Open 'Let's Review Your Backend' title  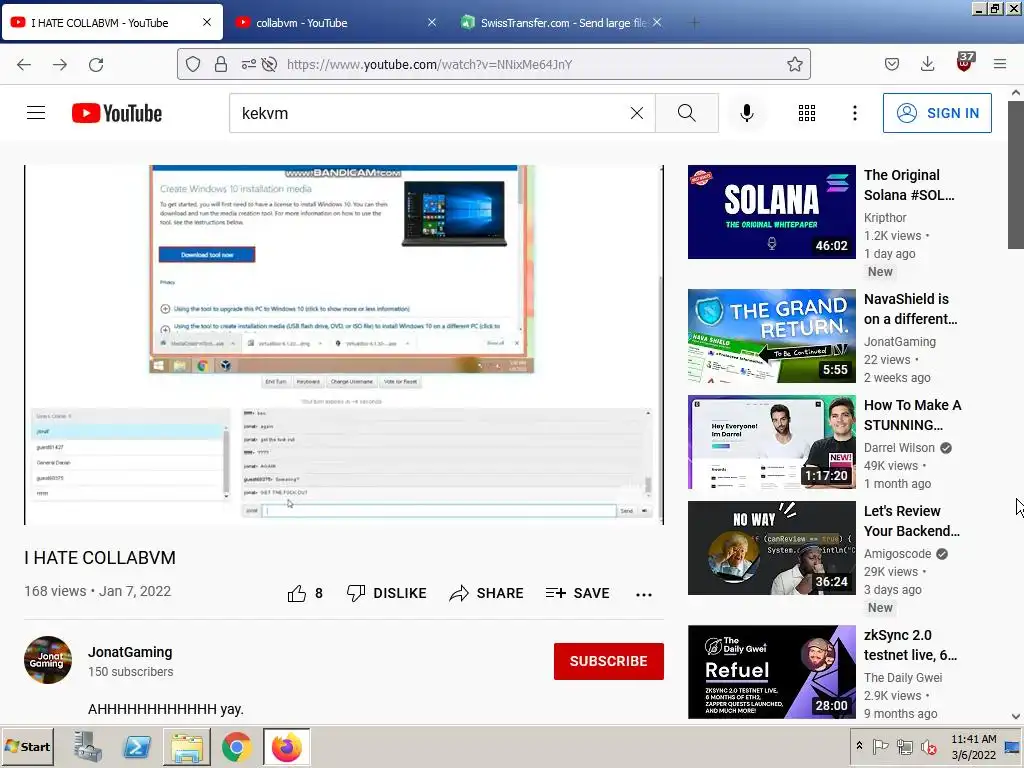tap(912, 520)
